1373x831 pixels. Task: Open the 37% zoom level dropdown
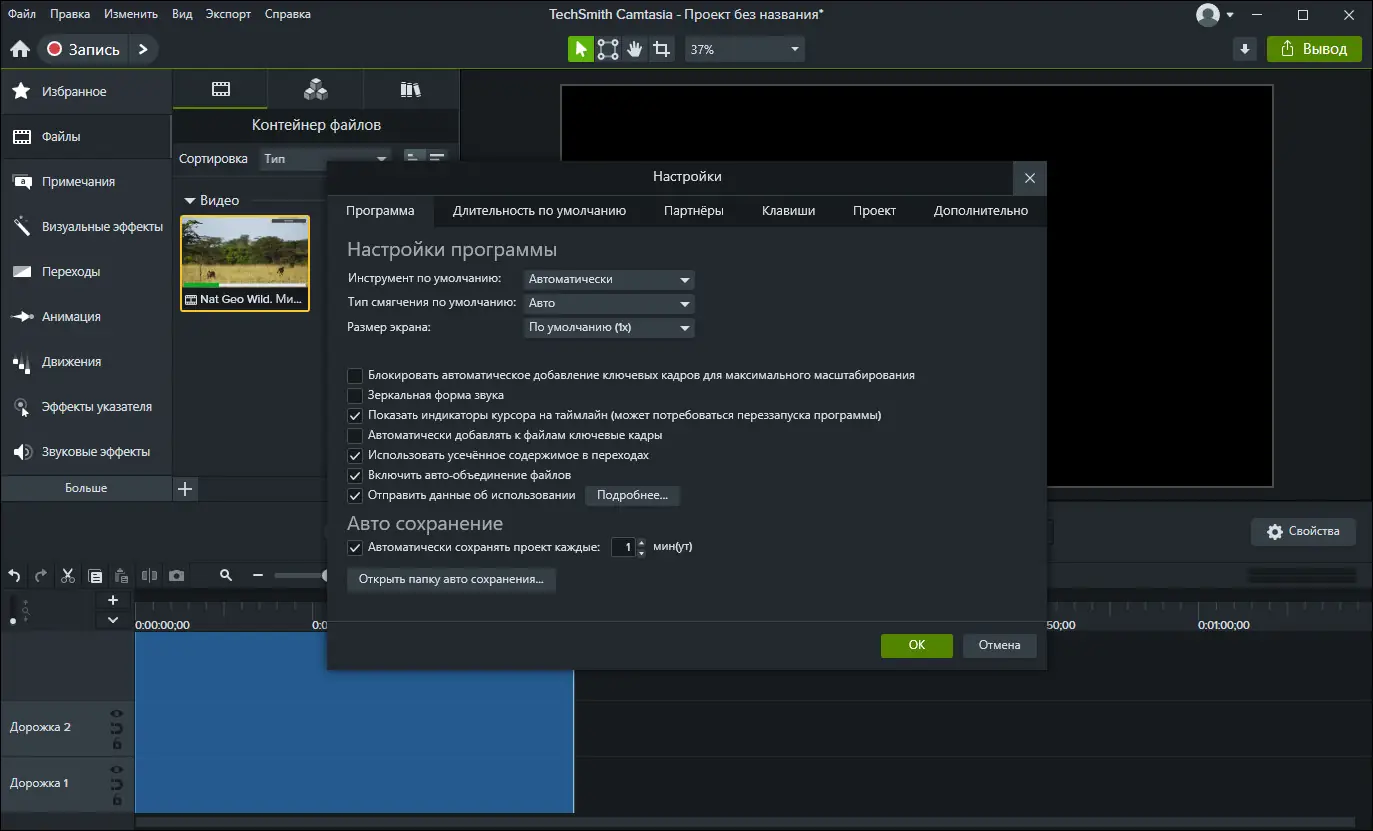pyautogui.click(x=744, y=49)
